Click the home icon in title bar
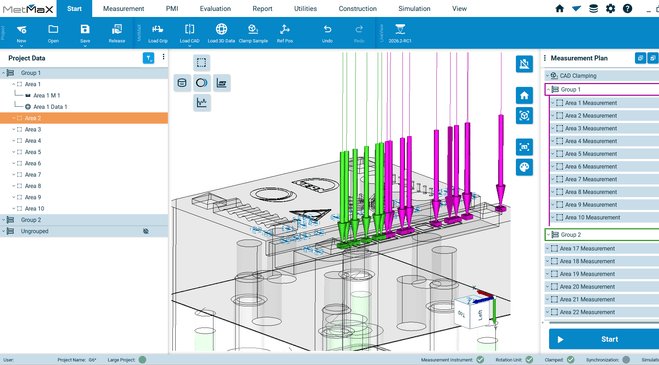659x365 pixels. [559, 8]
